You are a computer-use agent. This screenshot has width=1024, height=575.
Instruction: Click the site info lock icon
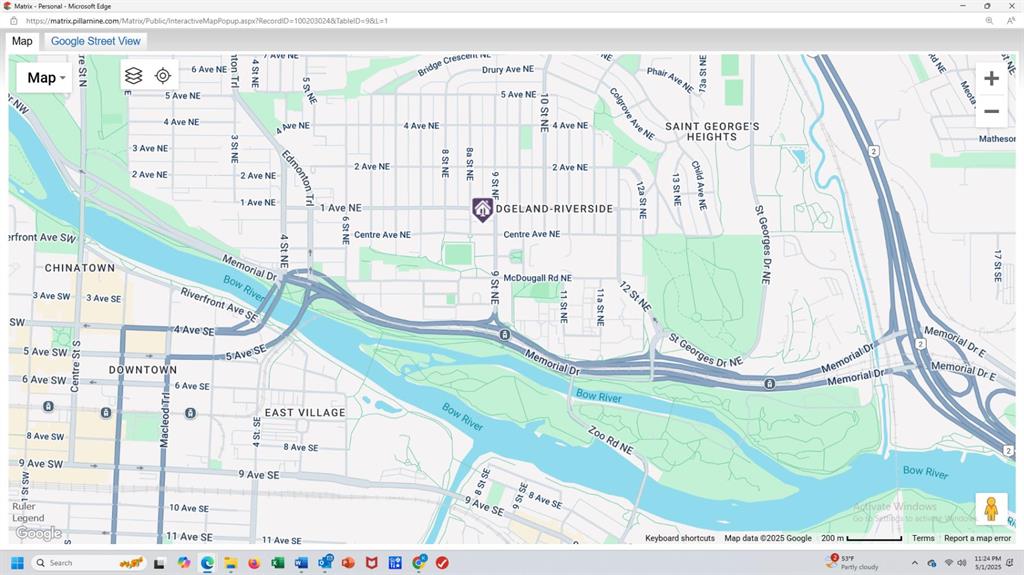click(x=14, y=21)
